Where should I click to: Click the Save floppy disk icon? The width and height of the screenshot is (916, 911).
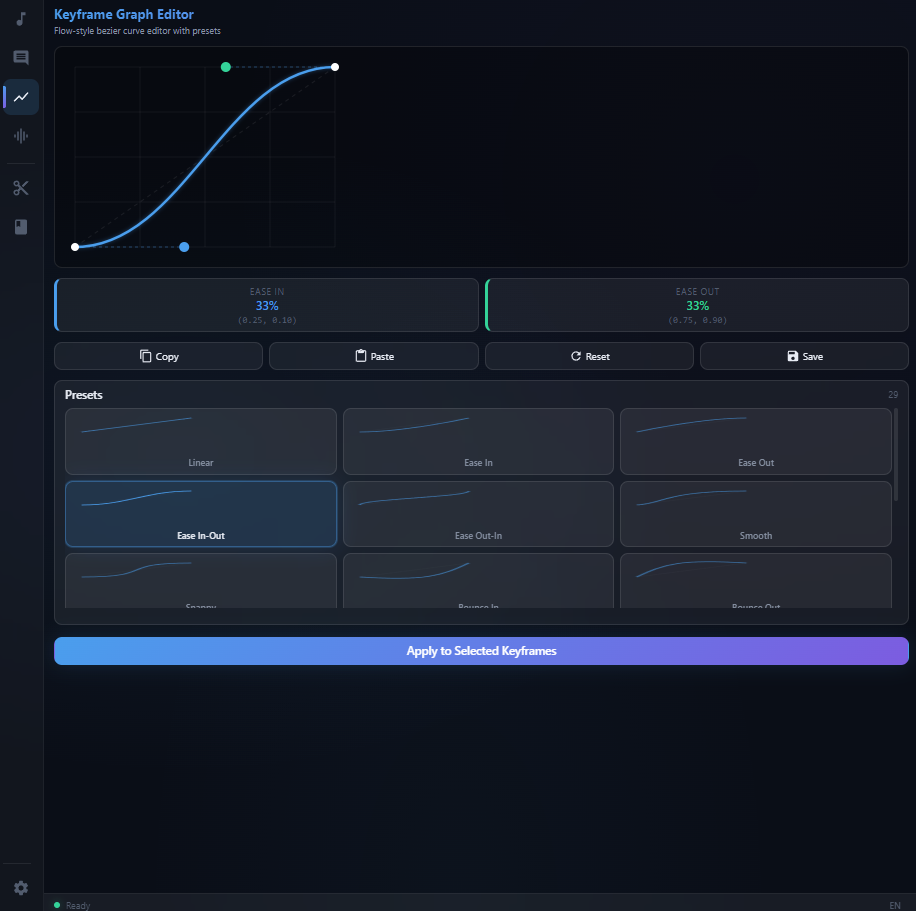792,356
